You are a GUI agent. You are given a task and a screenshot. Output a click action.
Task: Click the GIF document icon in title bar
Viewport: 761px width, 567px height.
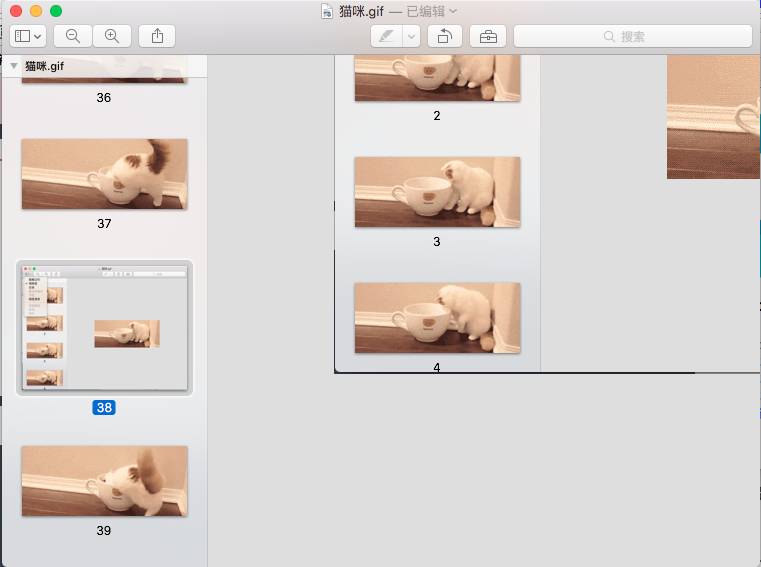pos(327,11)
